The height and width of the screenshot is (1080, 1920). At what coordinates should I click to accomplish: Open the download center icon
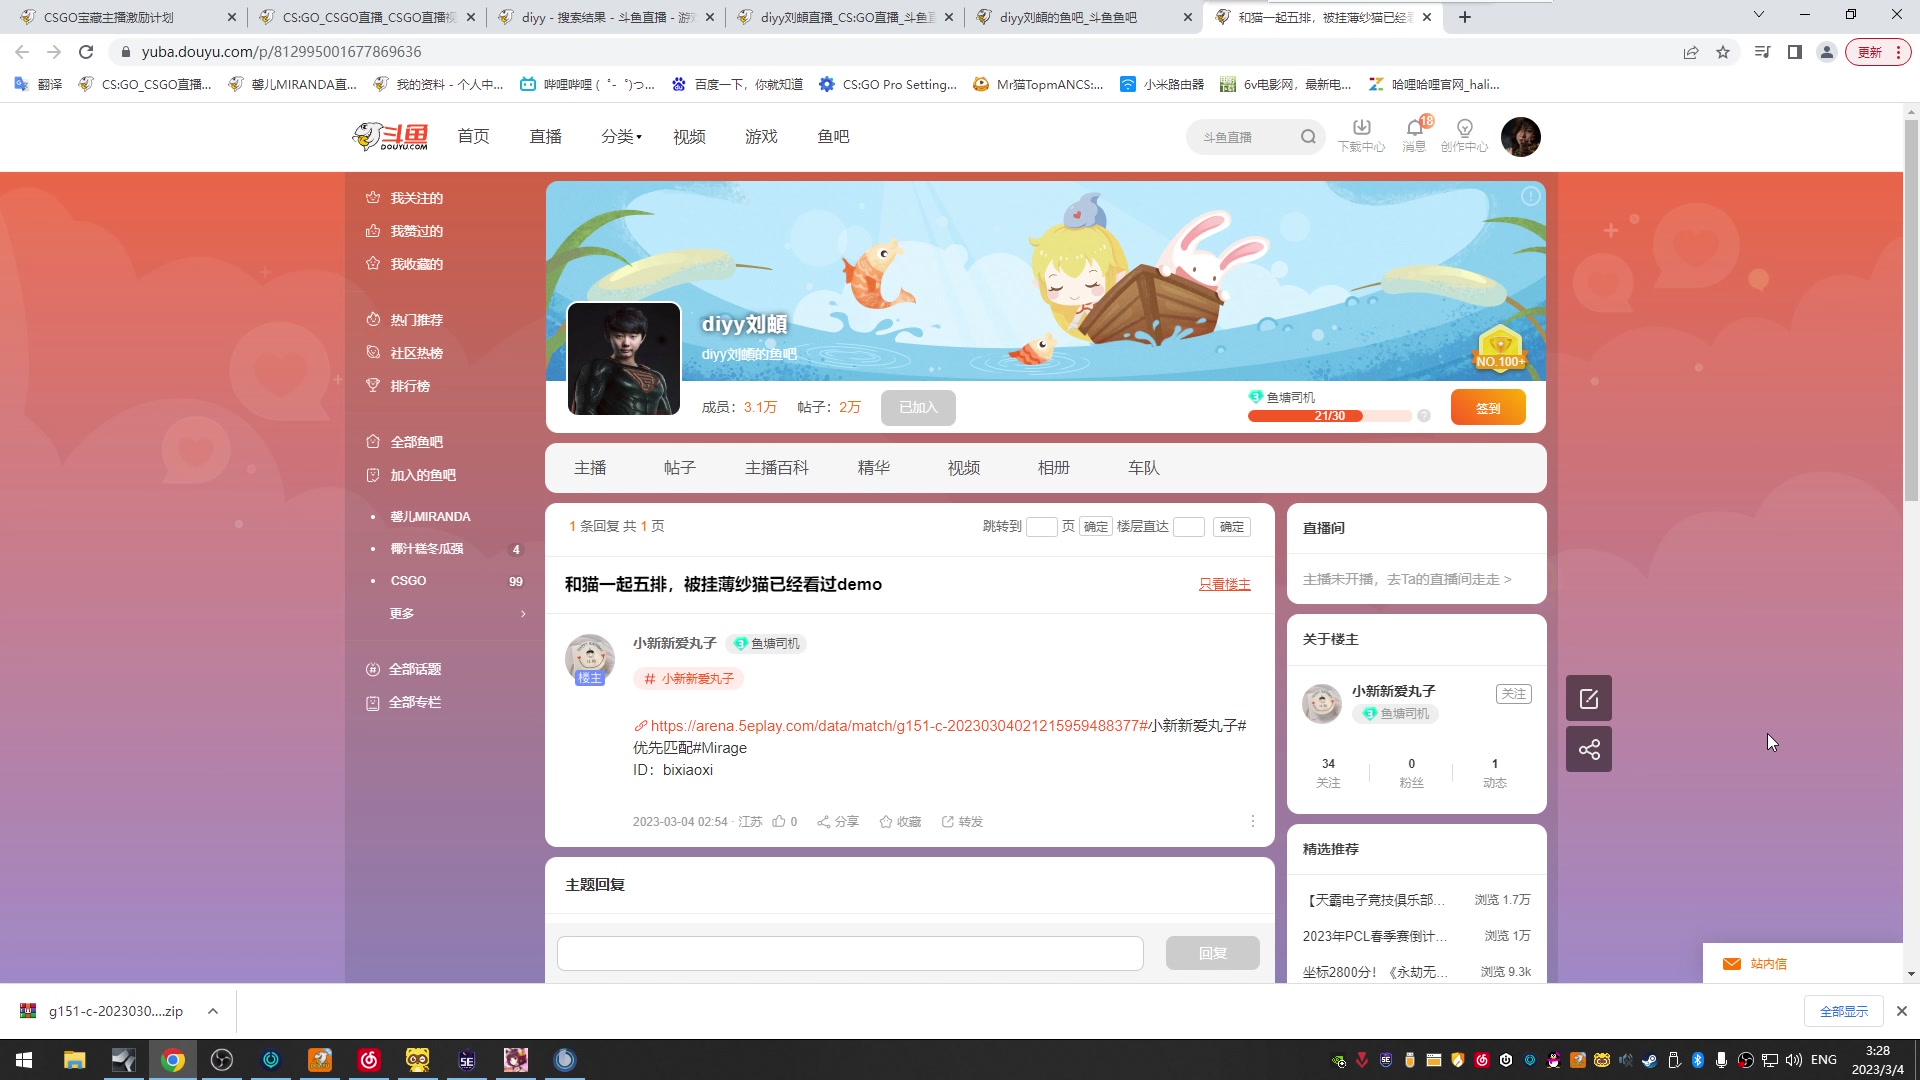pyautogui.click(x=1361, y=136)
